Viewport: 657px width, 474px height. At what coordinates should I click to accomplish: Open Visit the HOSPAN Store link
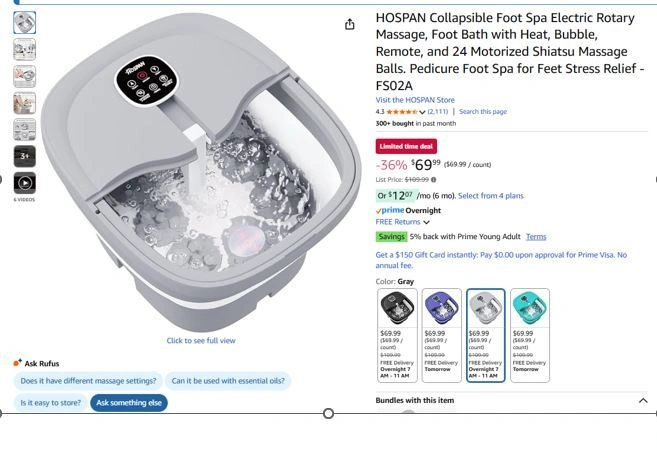tap(415, 100)
